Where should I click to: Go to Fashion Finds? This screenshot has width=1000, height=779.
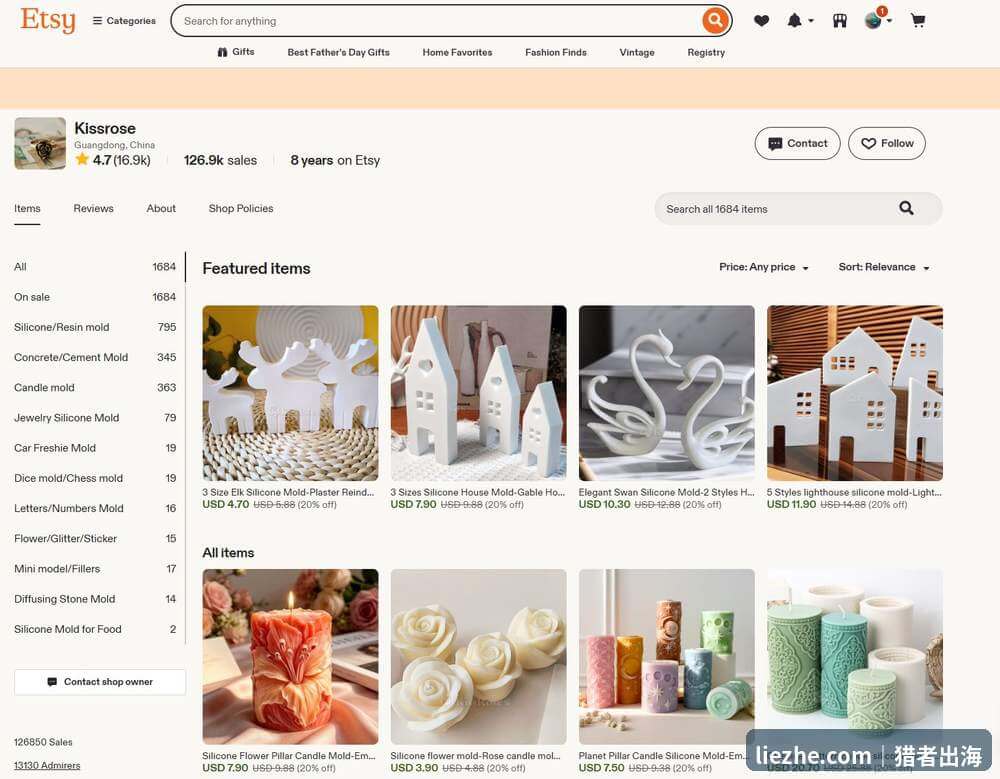pyautogui.click(x=555, y=52)
